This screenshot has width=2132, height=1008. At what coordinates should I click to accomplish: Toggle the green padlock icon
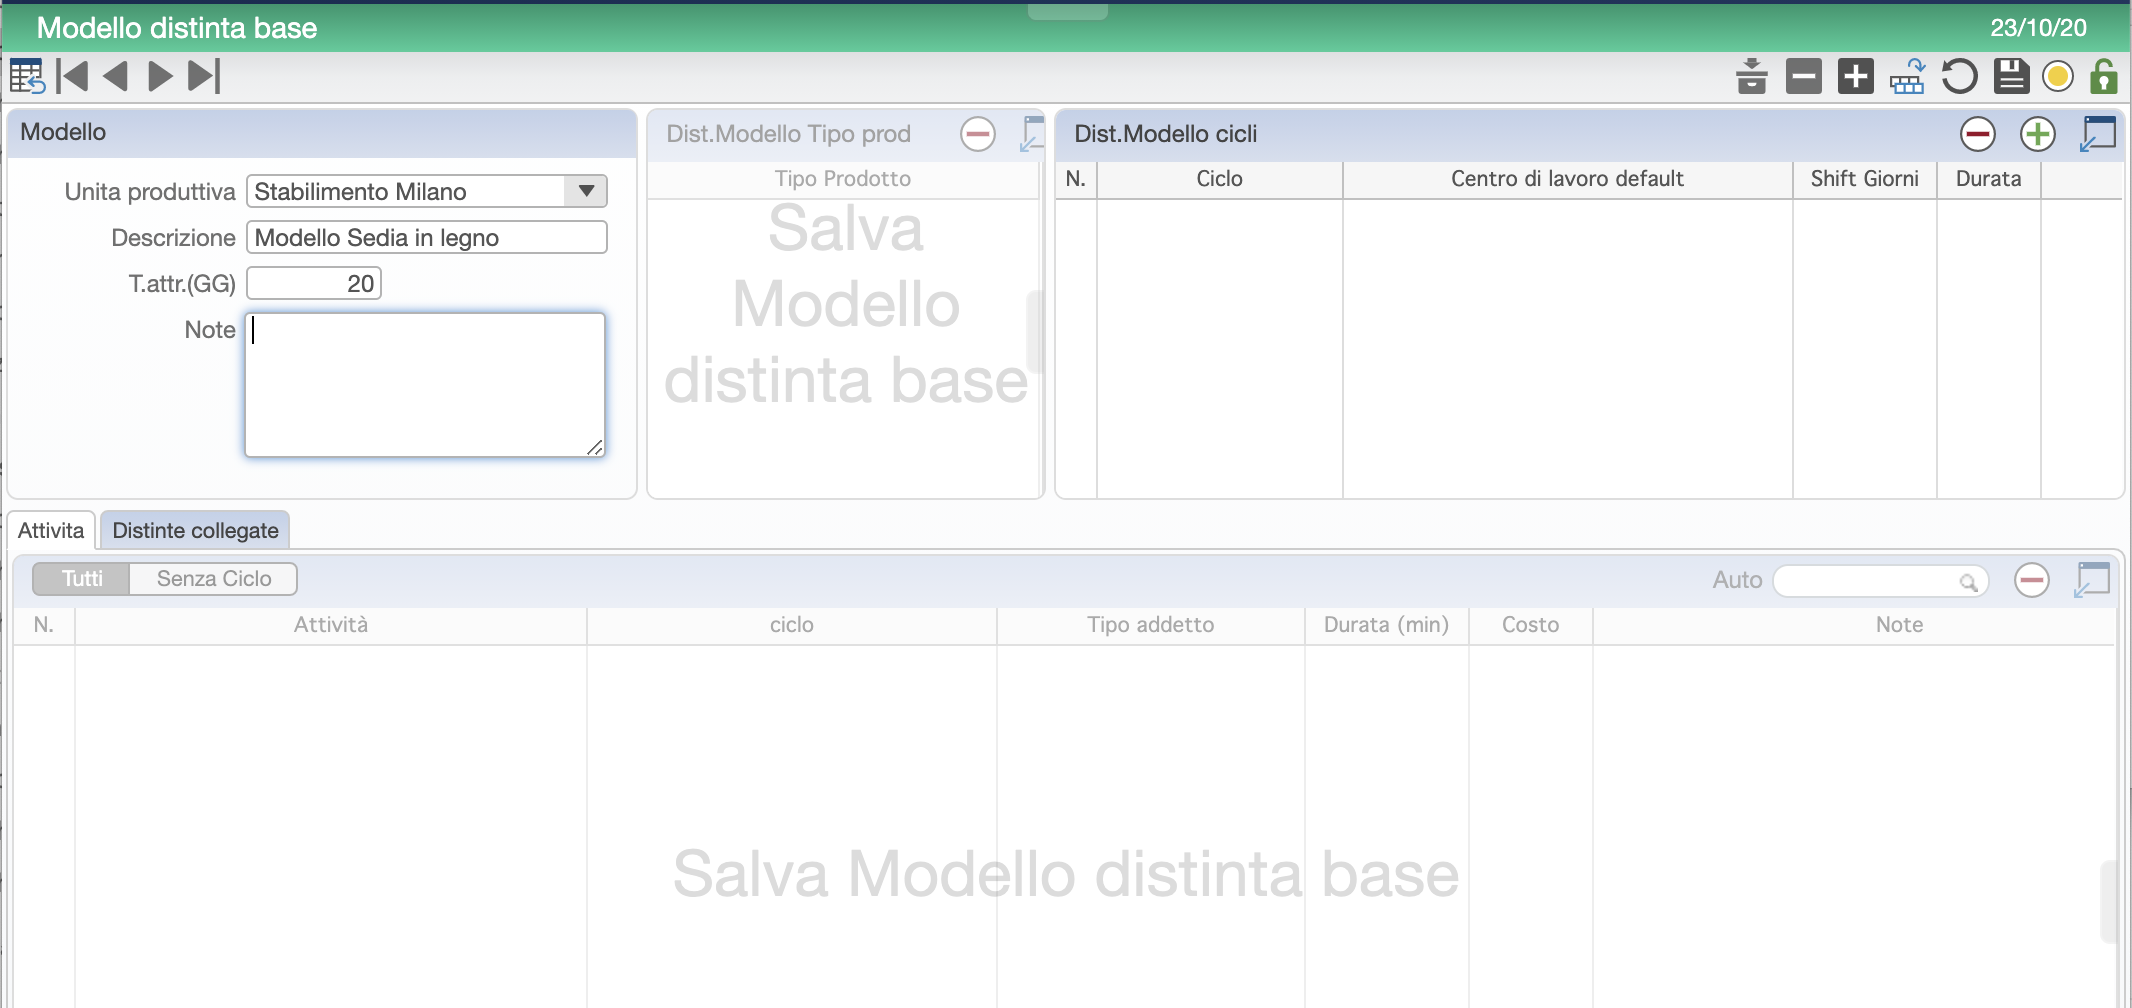point(2104,76)
